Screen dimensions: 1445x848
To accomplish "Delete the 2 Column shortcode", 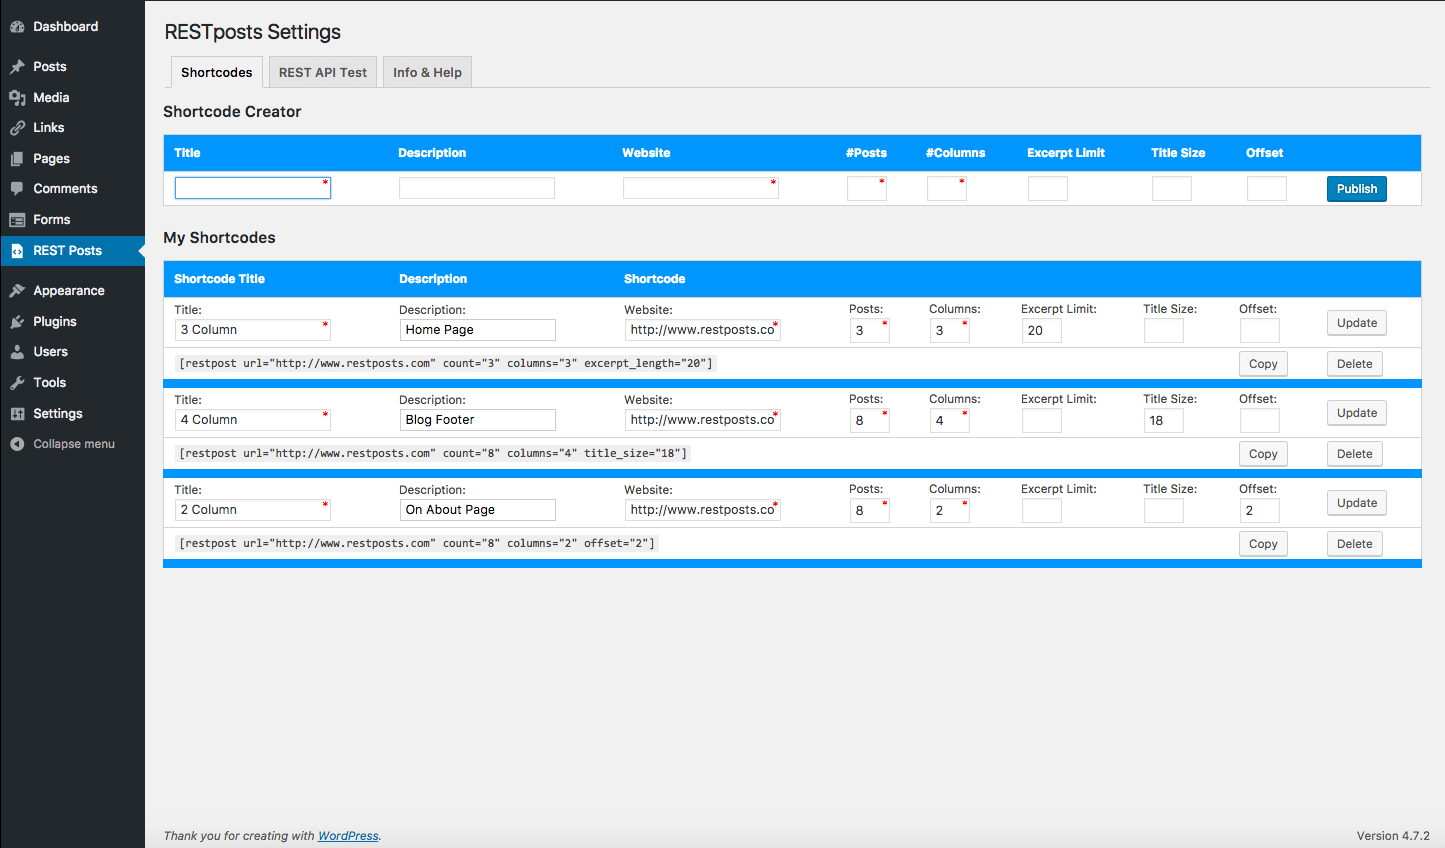I will pos(1355,544).
